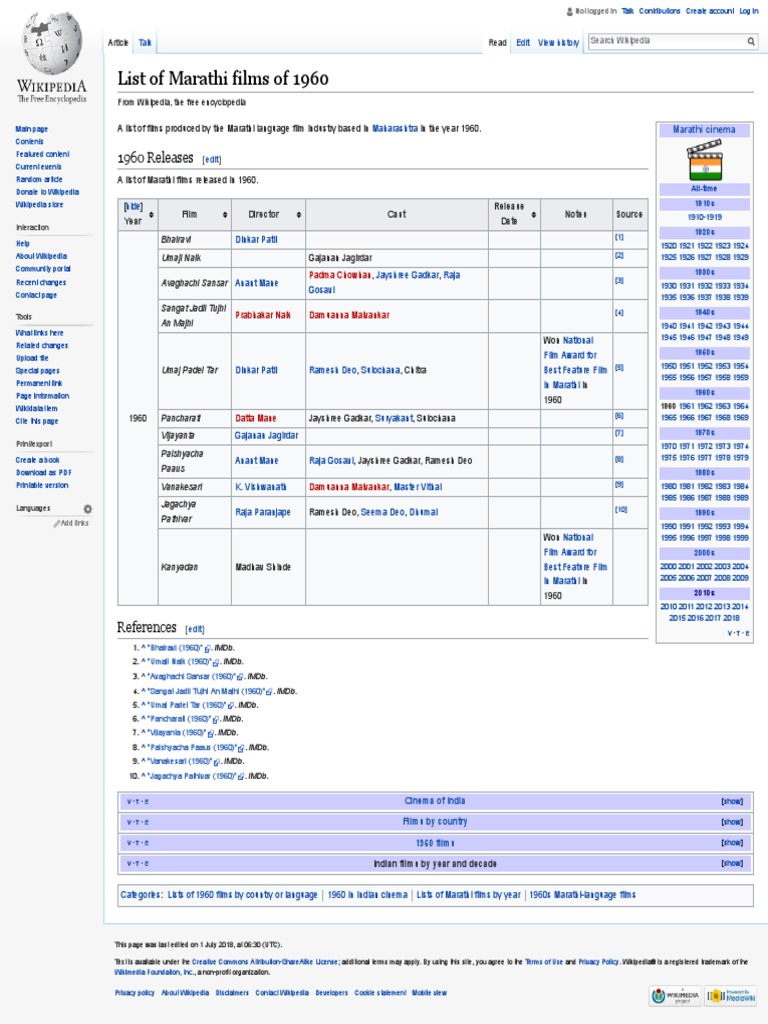Screen dimensions: 768x1024
Task: Open the Maharashtra link in intro
Action: tap(395, 129)
